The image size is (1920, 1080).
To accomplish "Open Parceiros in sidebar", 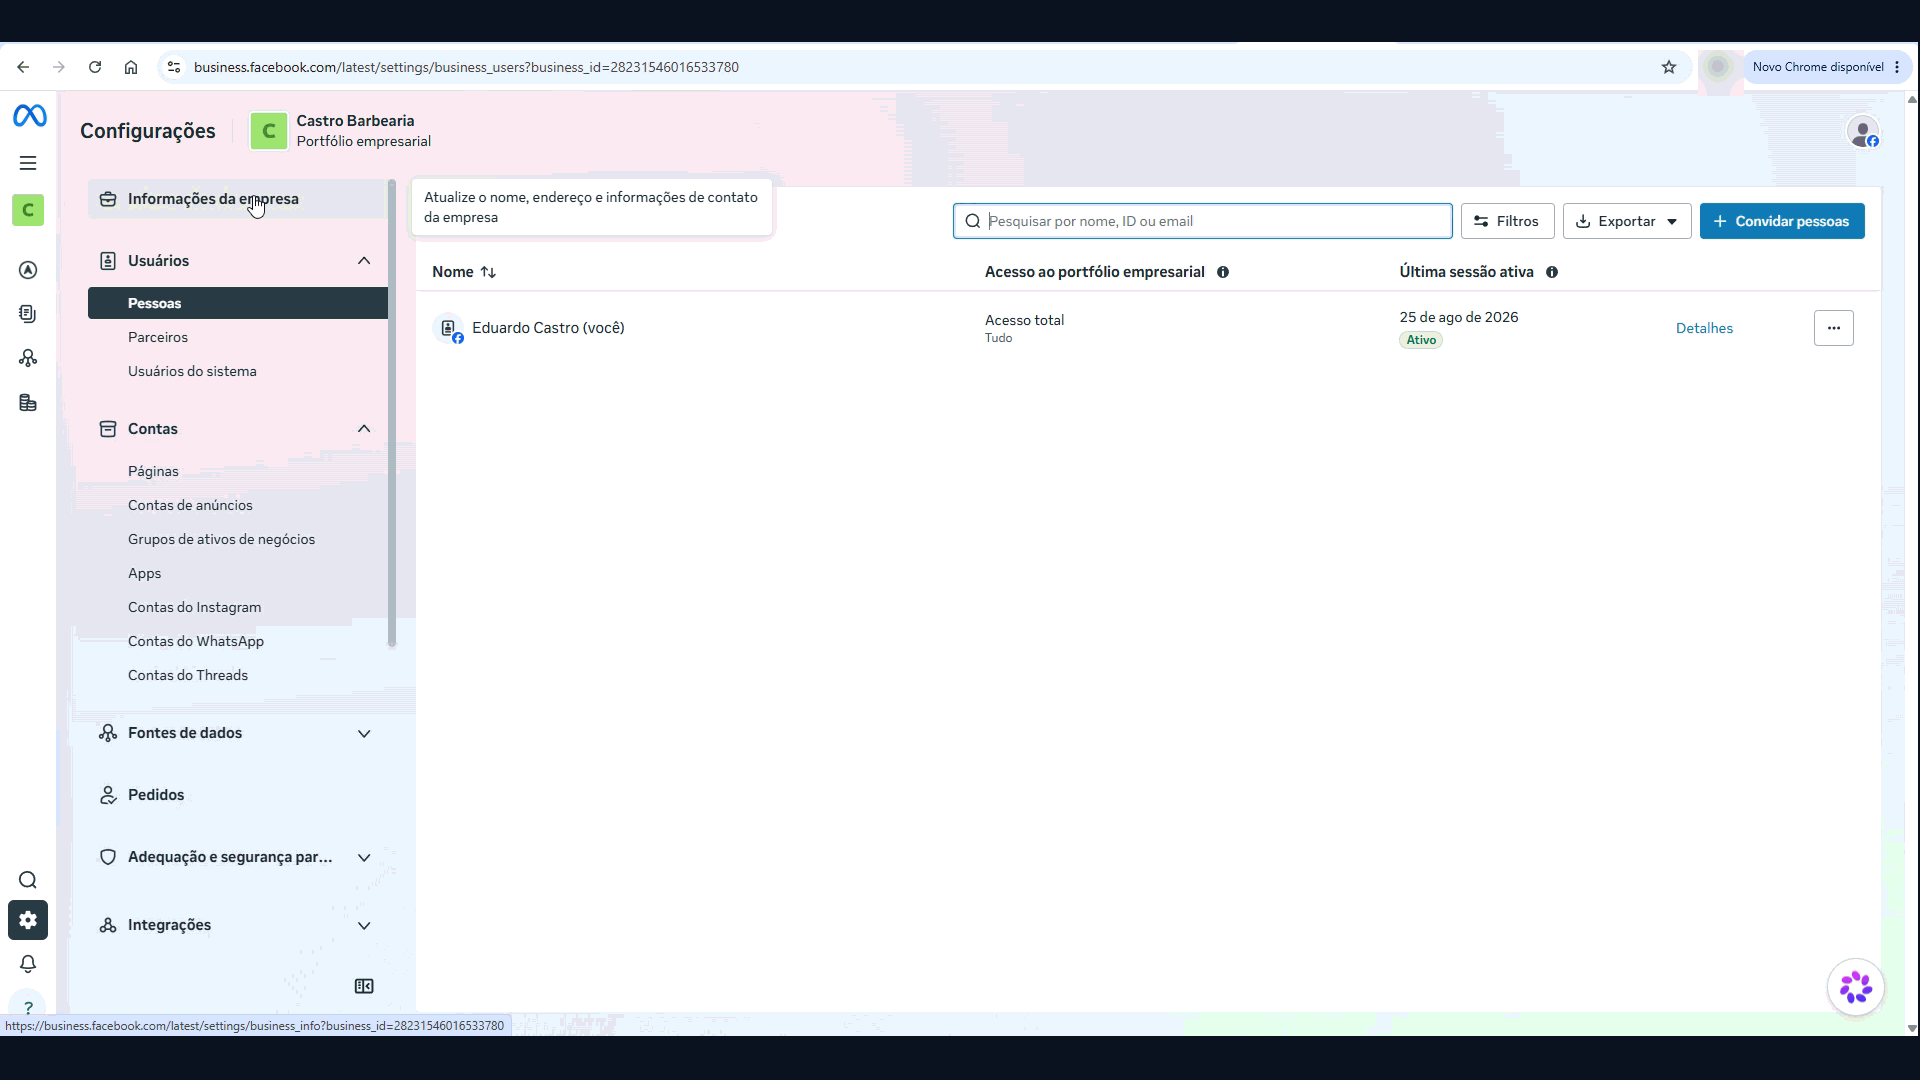I will click(x=158, y=337).
